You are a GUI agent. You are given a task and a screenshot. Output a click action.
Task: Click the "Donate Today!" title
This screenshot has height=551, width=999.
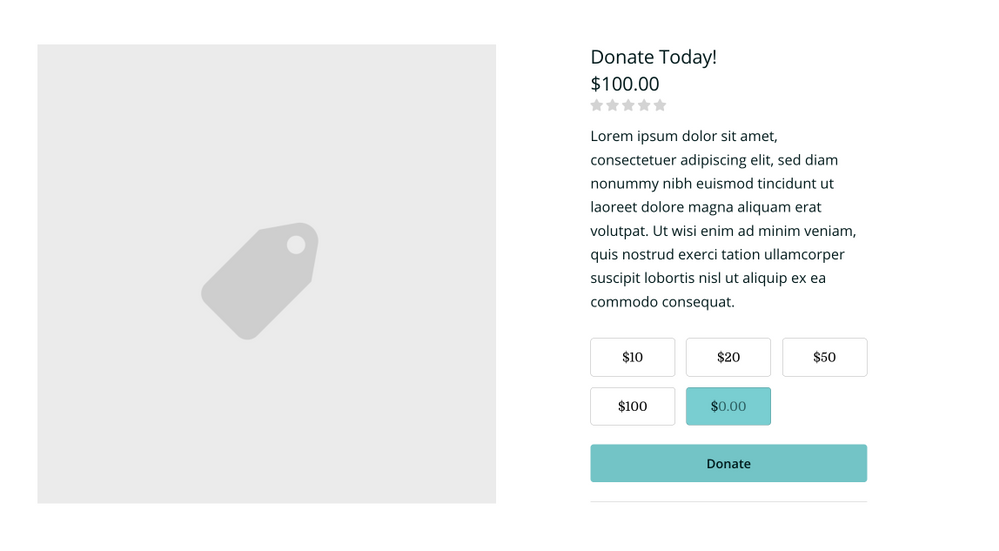[x=653, y=57]
